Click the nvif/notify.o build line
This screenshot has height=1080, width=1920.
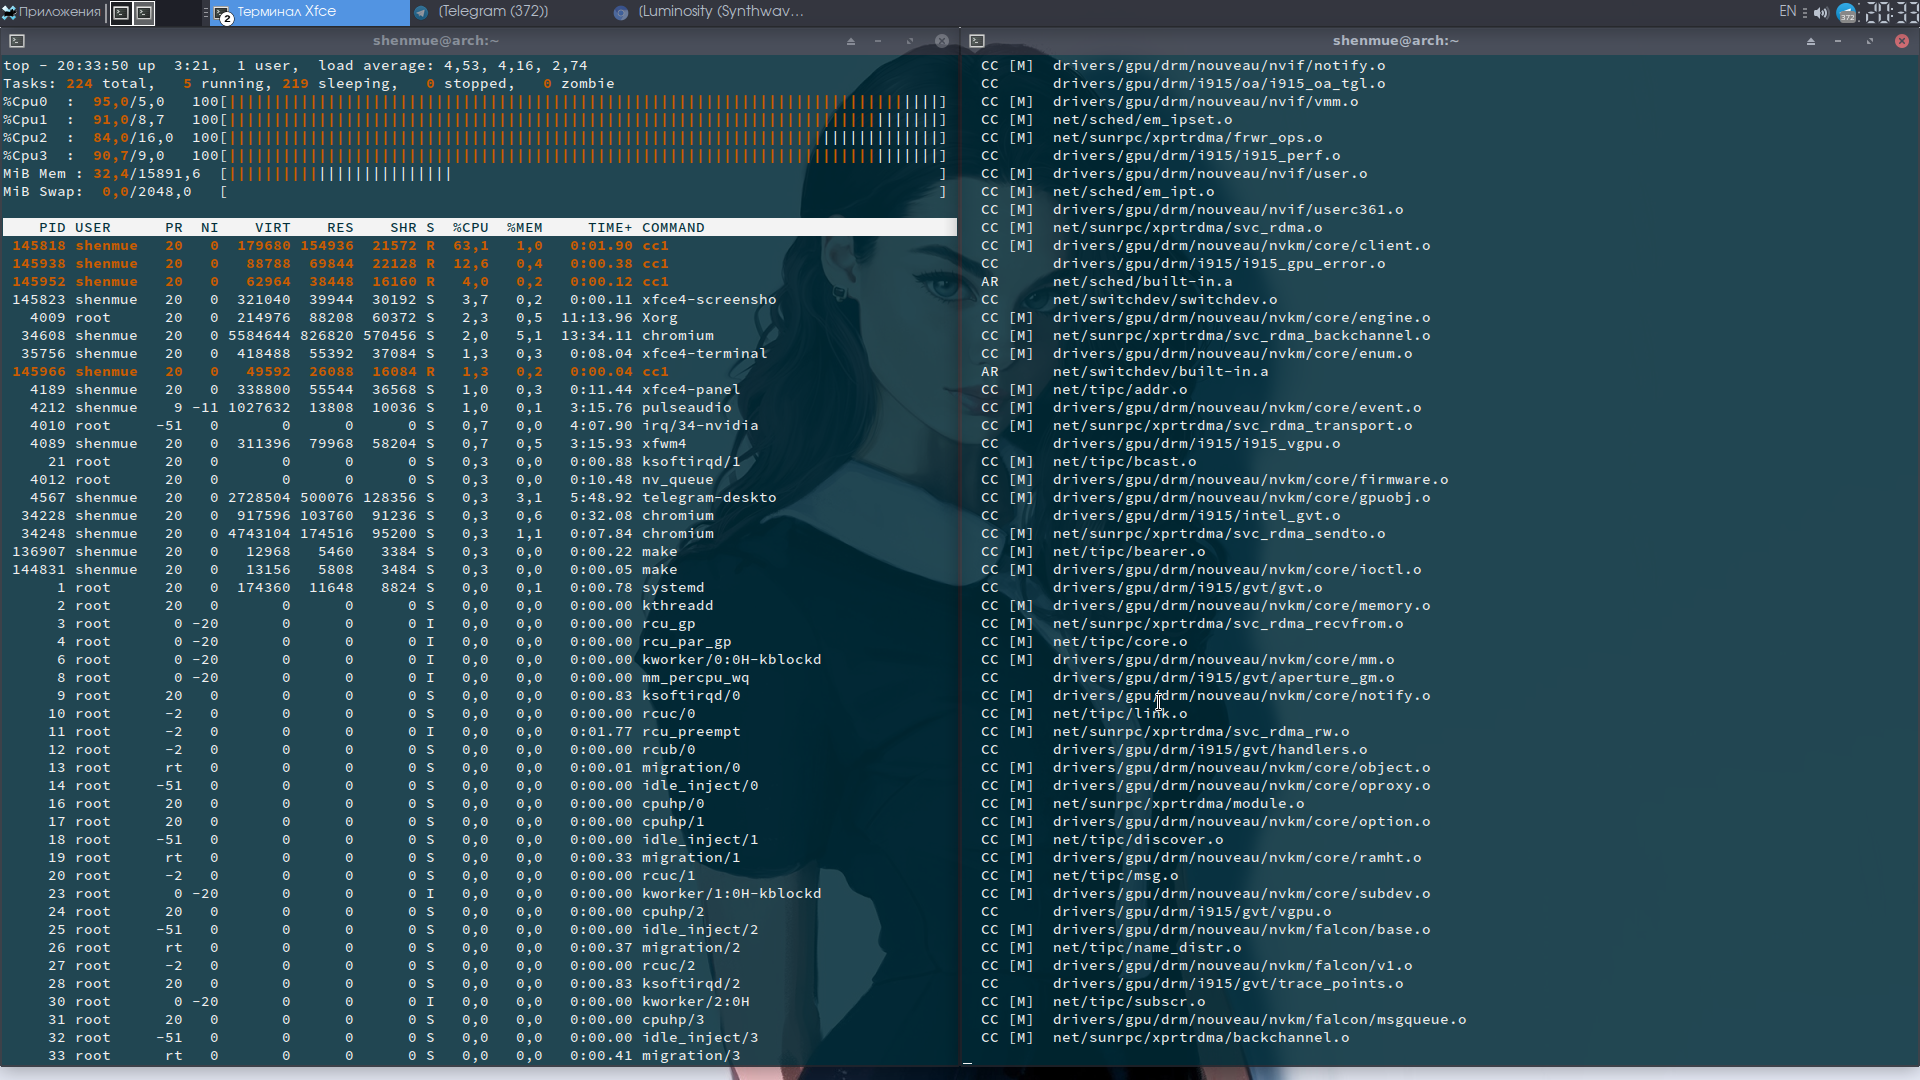tap(1183, 66)
